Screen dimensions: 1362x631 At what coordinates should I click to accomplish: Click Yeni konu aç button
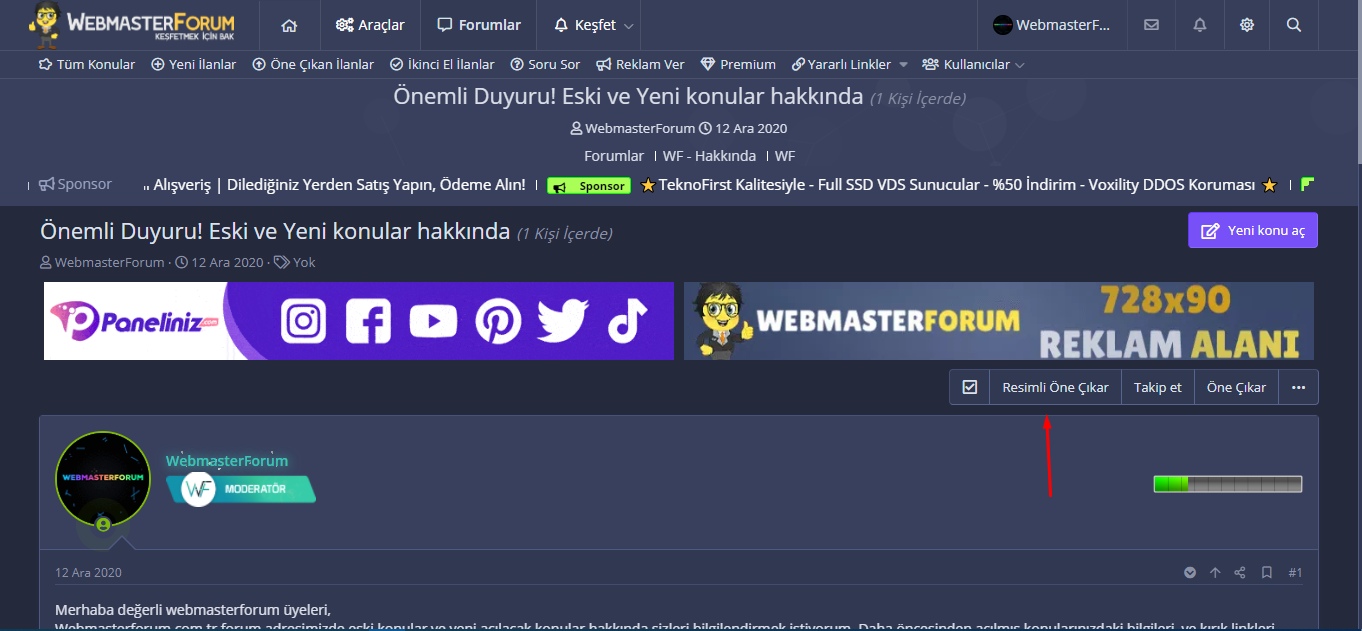[1253, 230]
